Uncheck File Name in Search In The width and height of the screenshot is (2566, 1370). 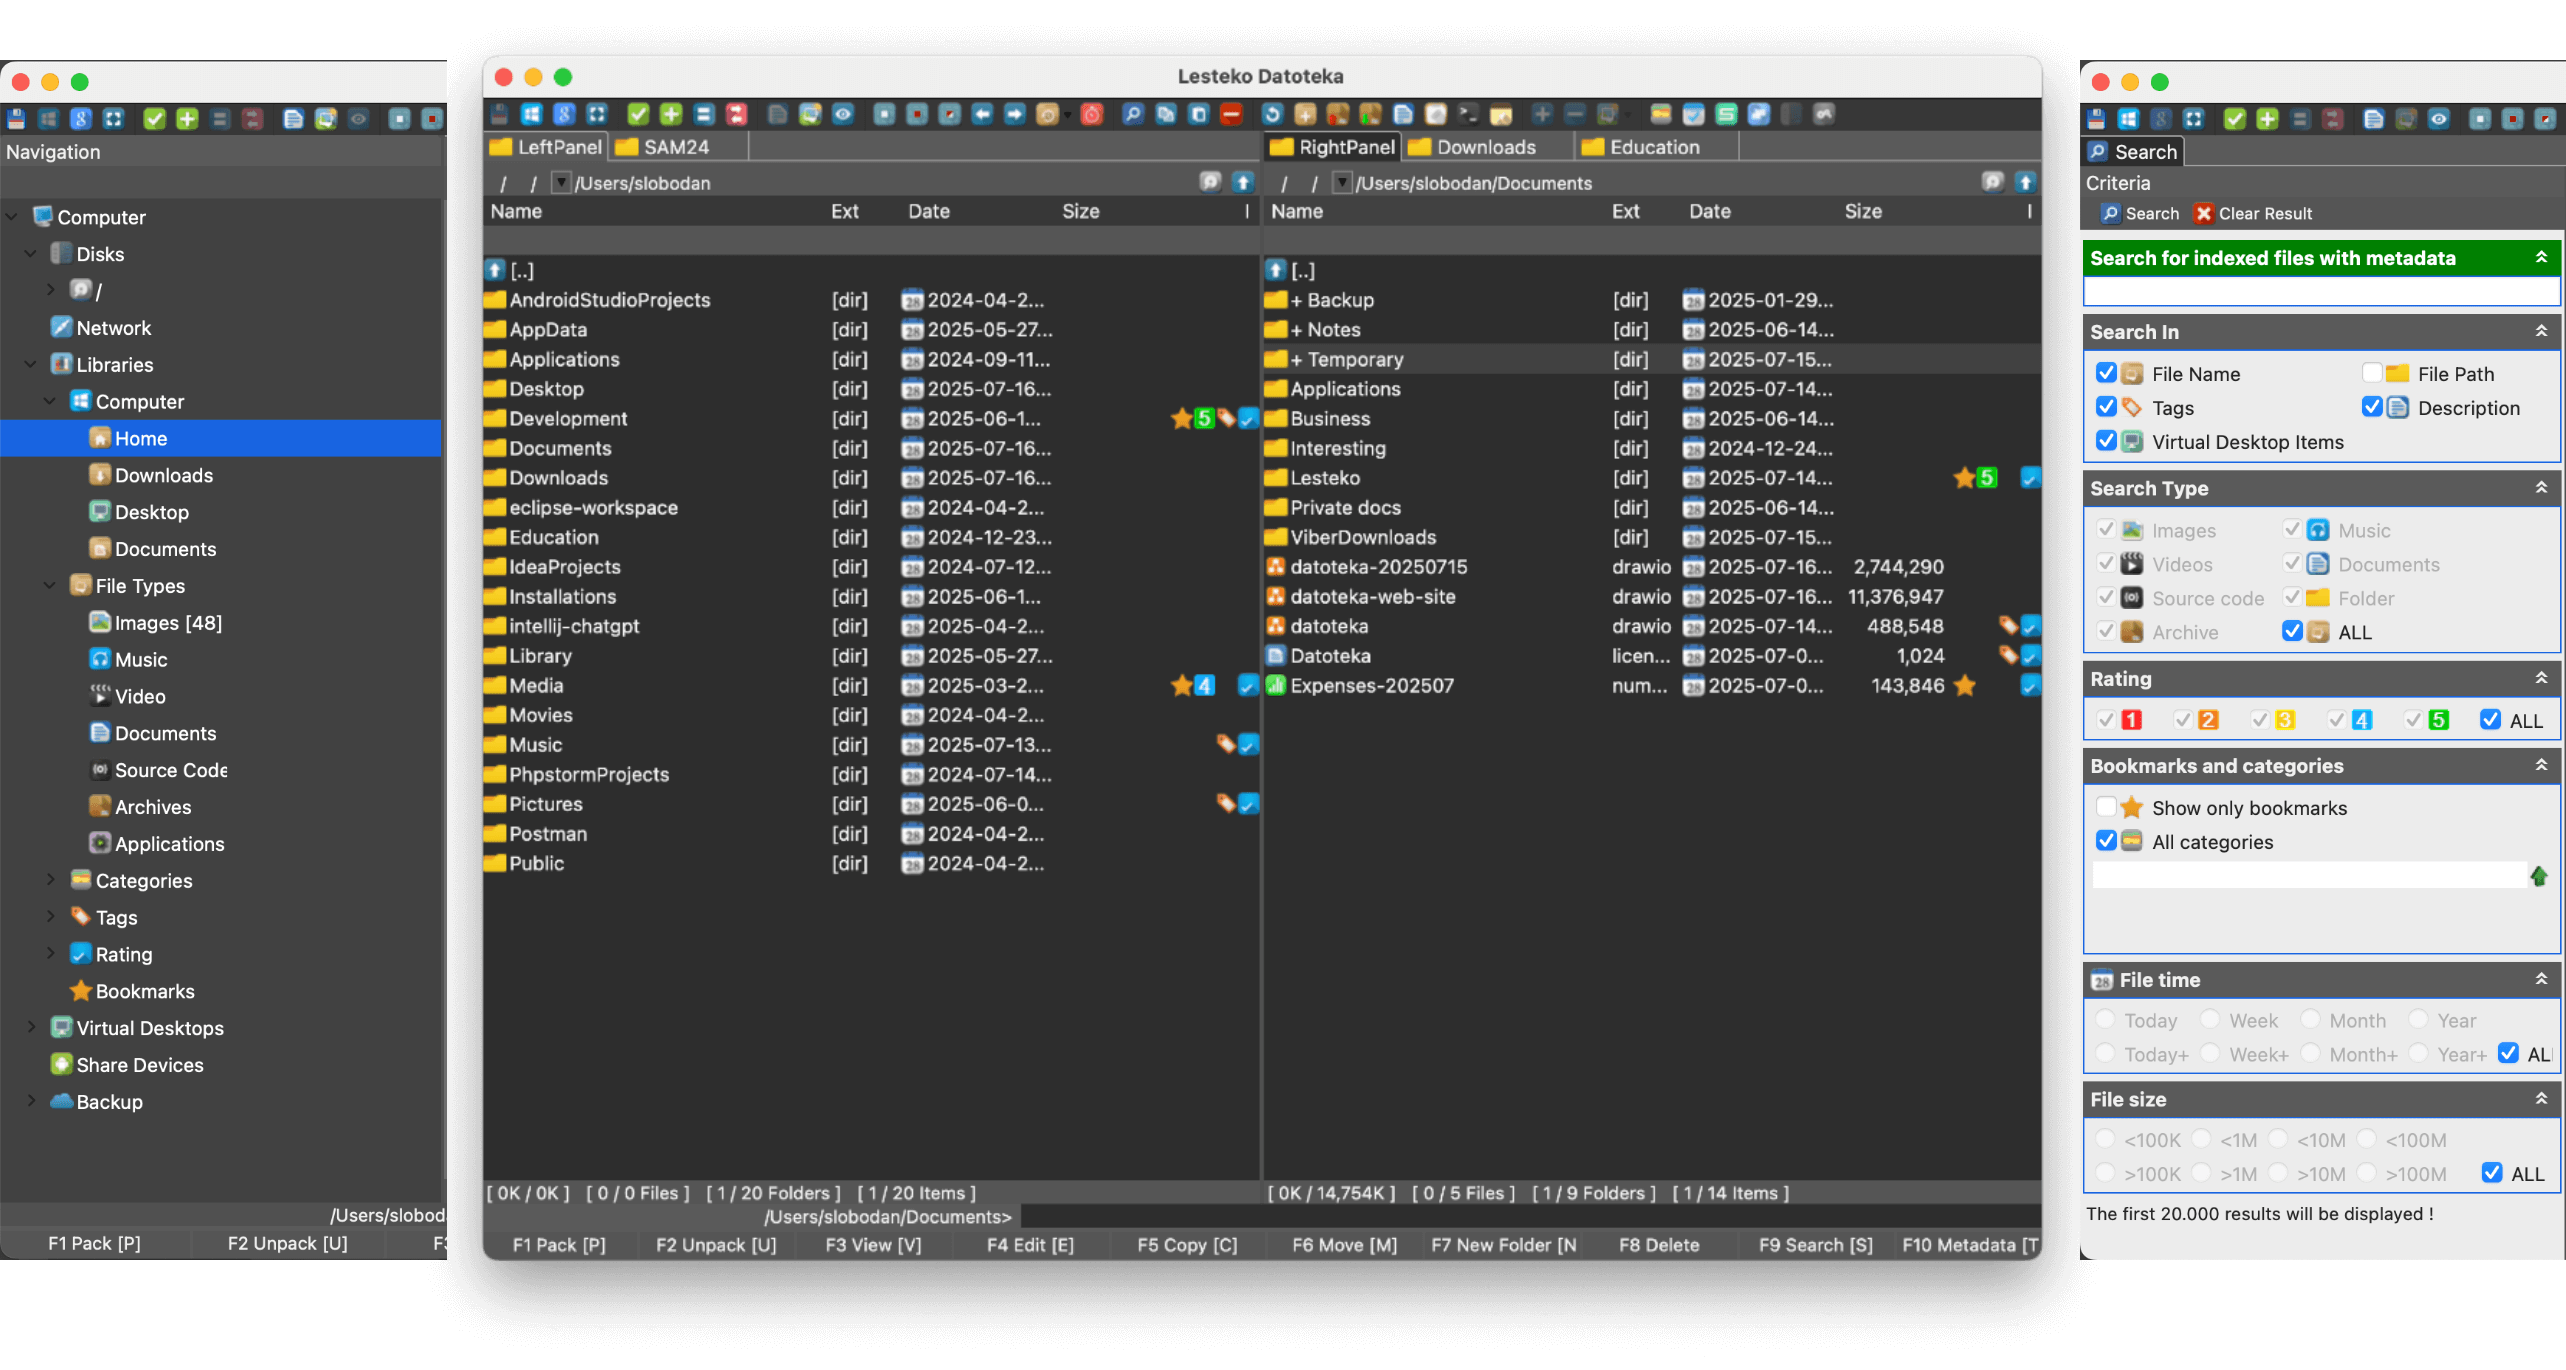(x=2106, y=373)
